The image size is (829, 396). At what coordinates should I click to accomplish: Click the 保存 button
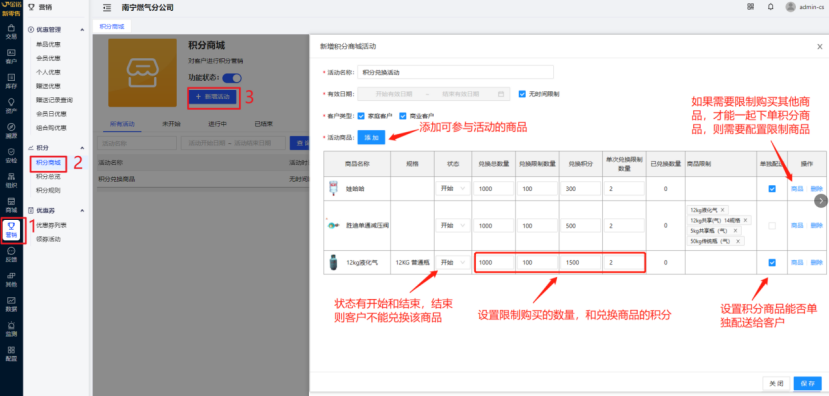pos(808,383)
